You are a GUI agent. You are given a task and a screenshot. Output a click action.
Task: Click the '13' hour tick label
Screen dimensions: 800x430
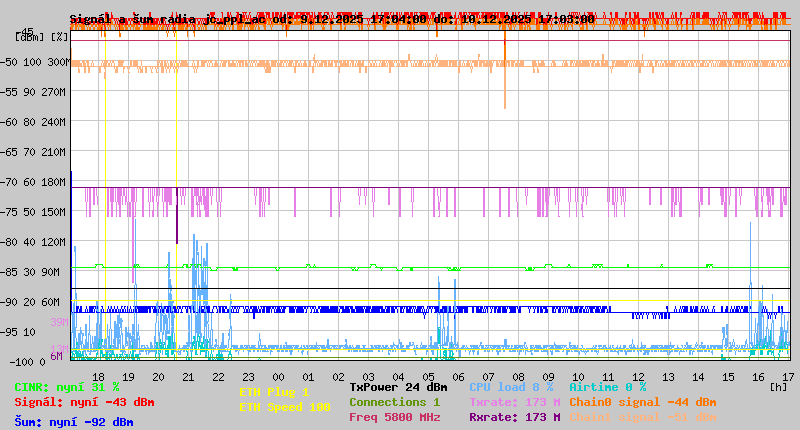(668, 377)
